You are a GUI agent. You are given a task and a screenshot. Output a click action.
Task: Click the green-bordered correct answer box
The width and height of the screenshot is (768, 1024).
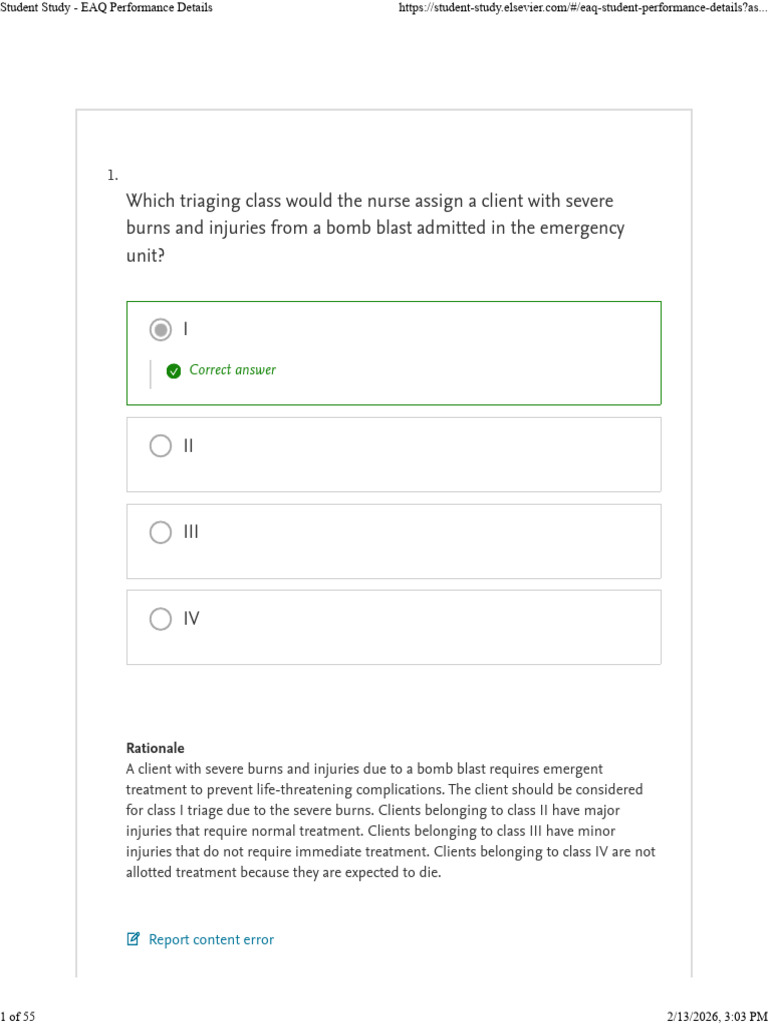pyautogui.click(x=394, y=353)
